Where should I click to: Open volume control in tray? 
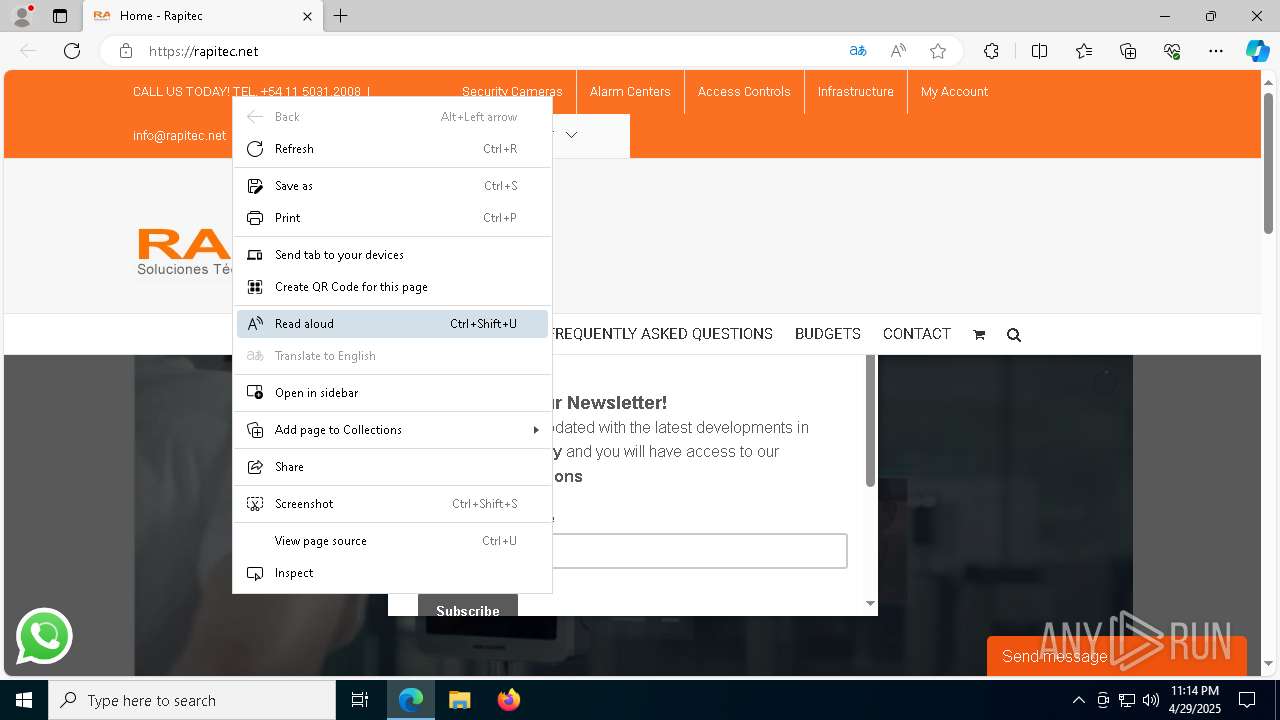point(1151,700)
